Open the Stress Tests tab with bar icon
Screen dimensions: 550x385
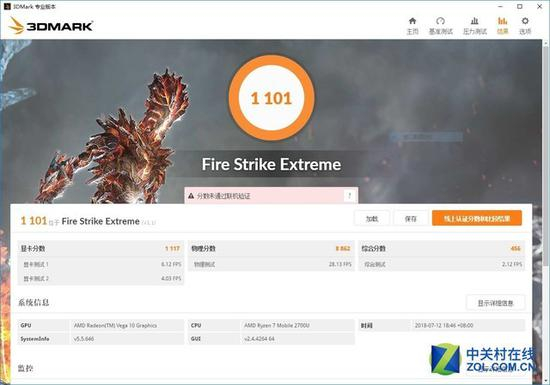[475, 26]
